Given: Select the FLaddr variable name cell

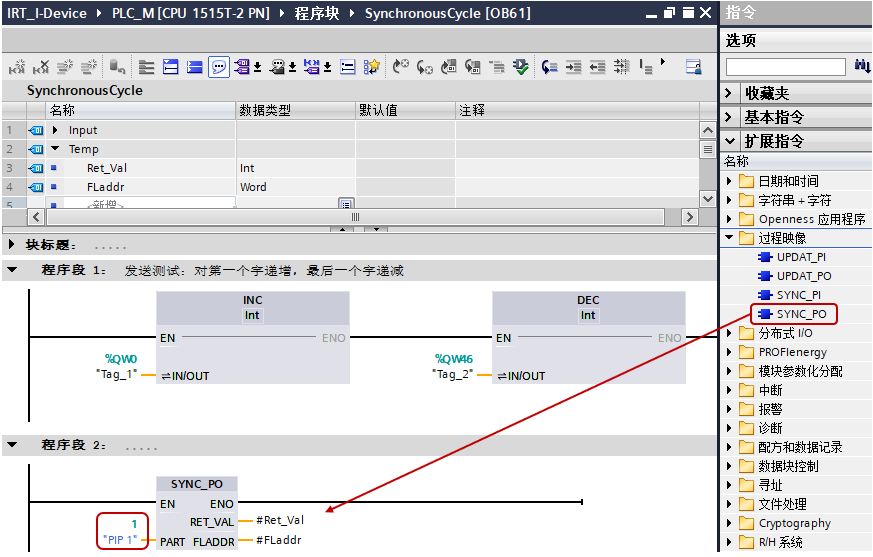Looking at the screenshot, I should 105,187.
